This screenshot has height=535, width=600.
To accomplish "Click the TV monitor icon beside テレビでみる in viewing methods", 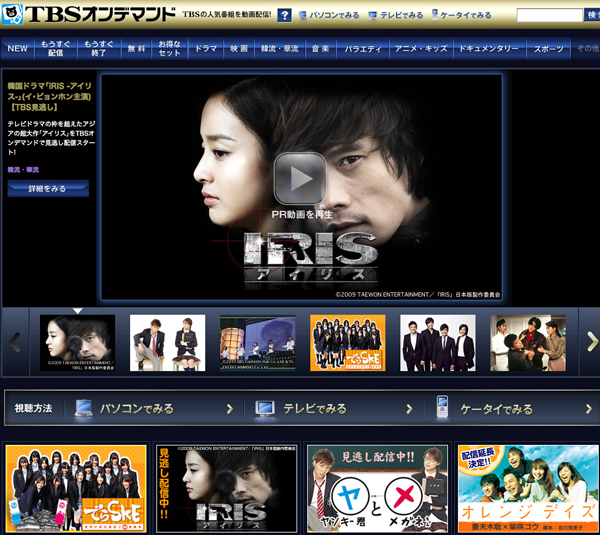I will coord(265,409).
